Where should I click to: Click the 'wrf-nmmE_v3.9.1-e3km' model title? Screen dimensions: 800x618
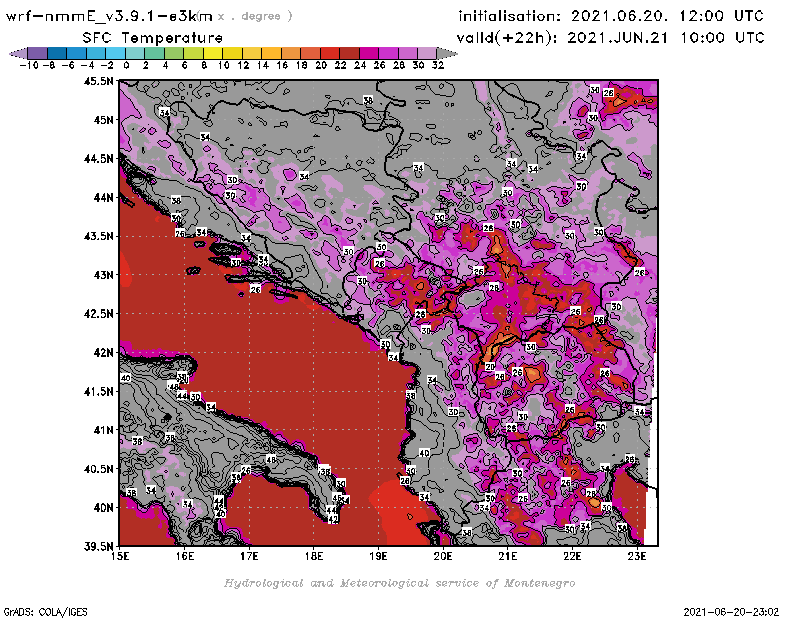point(109,16)
